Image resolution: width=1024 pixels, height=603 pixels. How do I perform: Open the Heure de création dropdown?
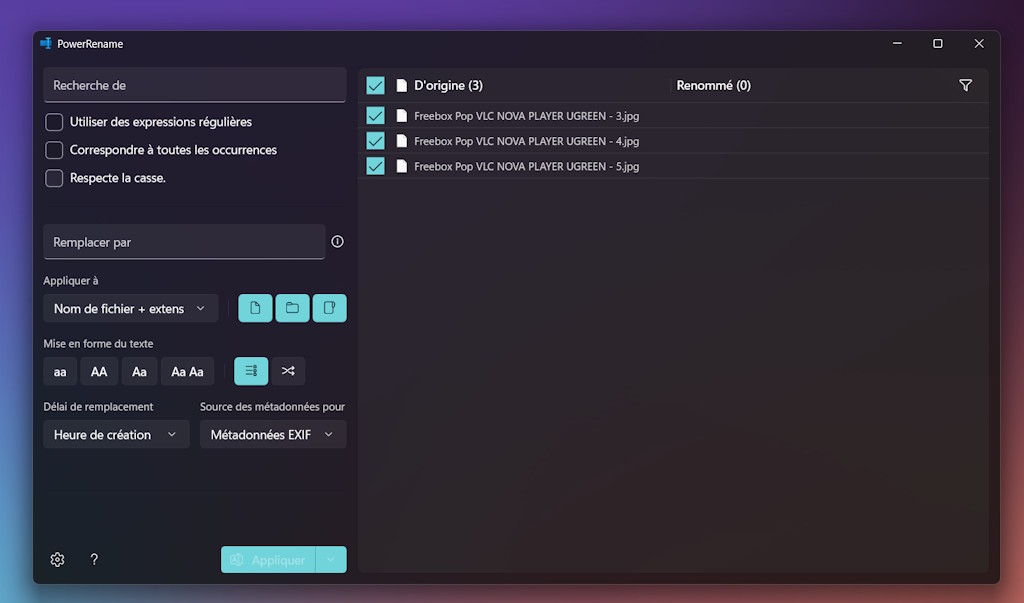coord(115,435)
